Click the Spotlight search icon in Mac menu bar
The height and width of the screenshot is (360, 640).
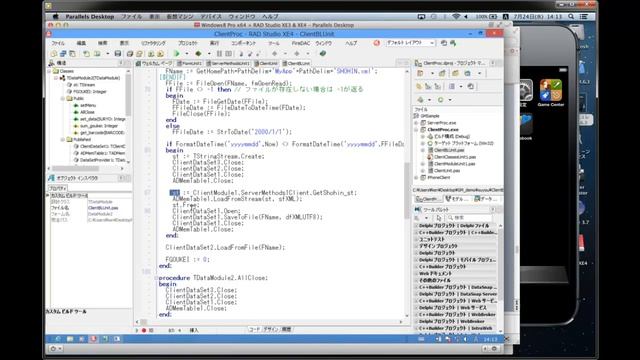coord(571,17)
